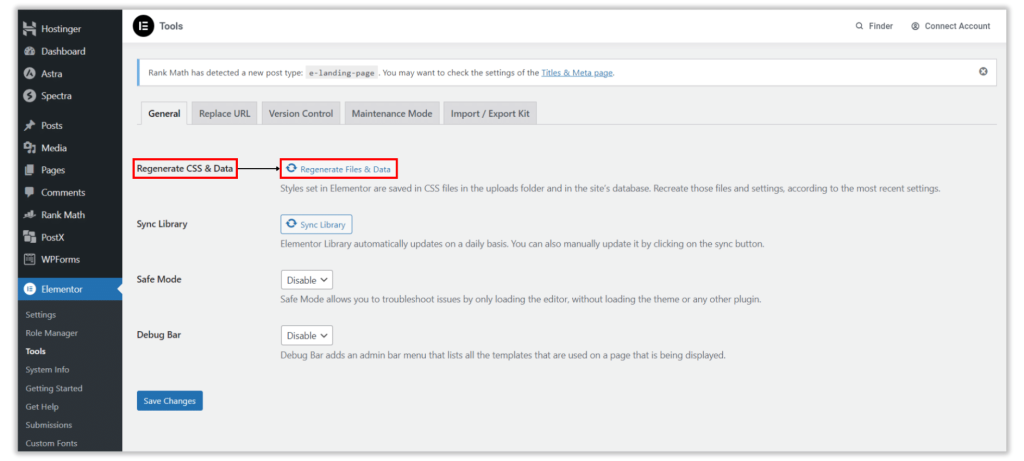Click the Finder magnifier icon

859,26
